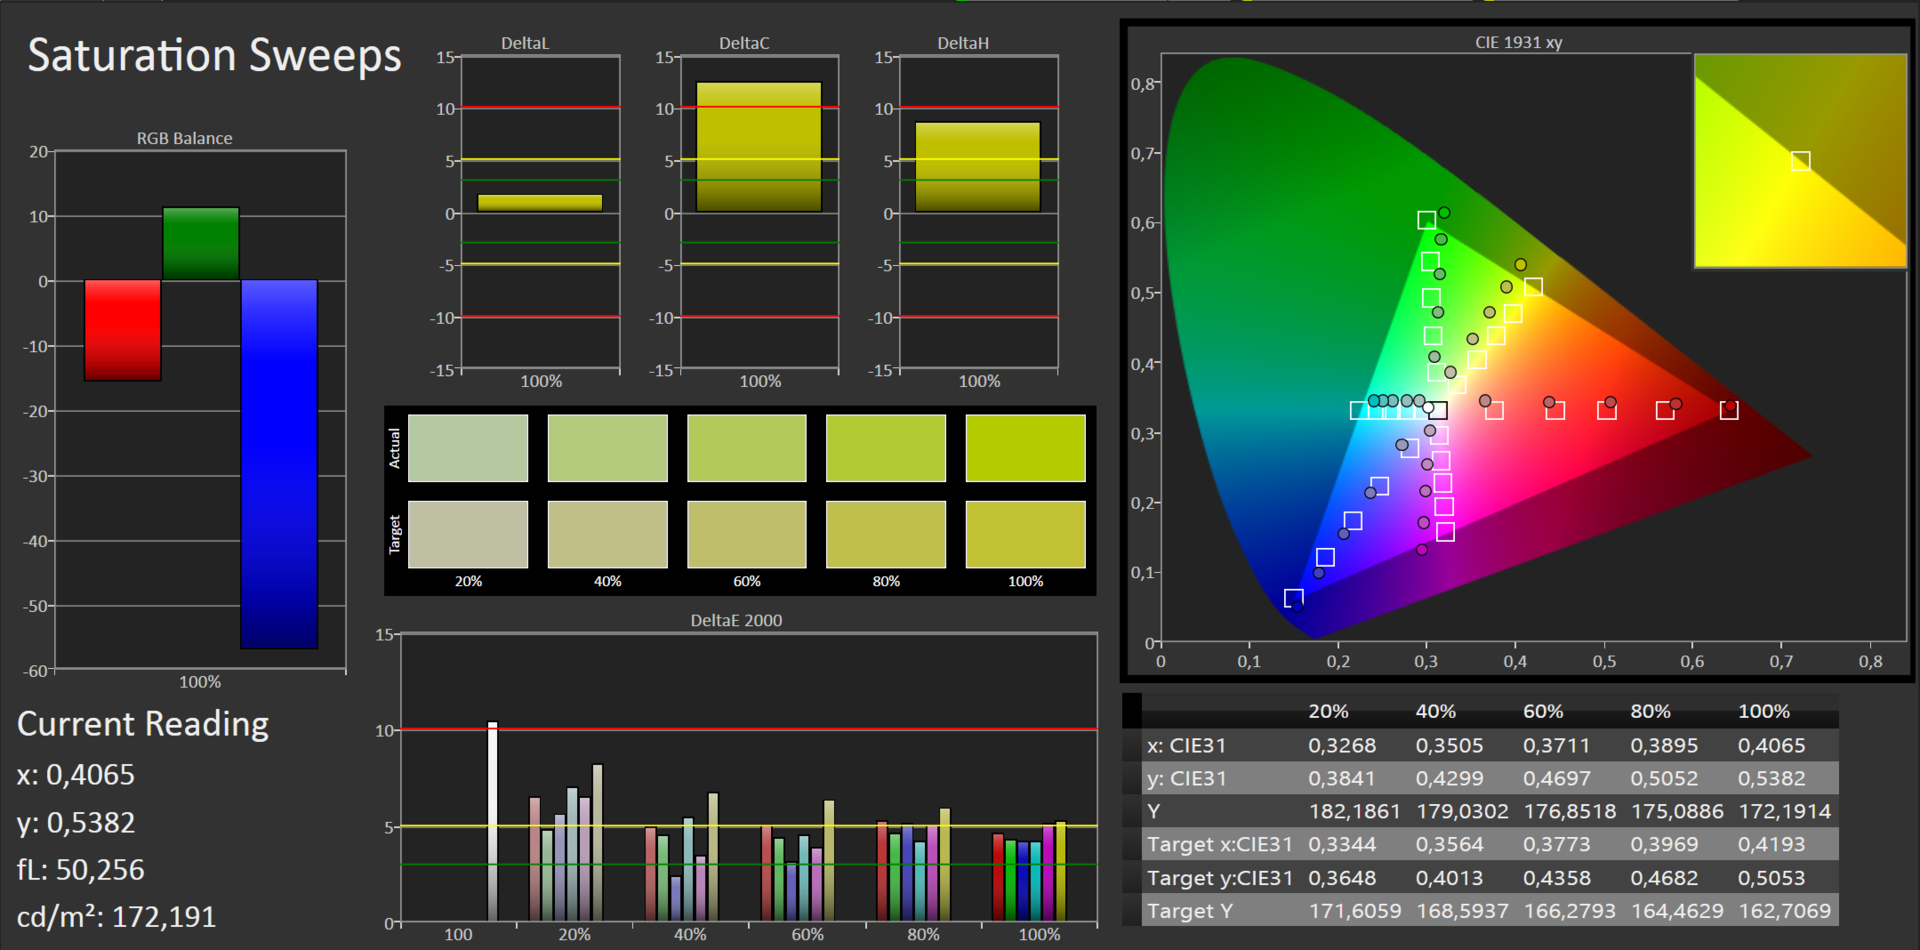Click the "RGB Balance" chart title
This screenshot has width=1920, height=950.
185,138
